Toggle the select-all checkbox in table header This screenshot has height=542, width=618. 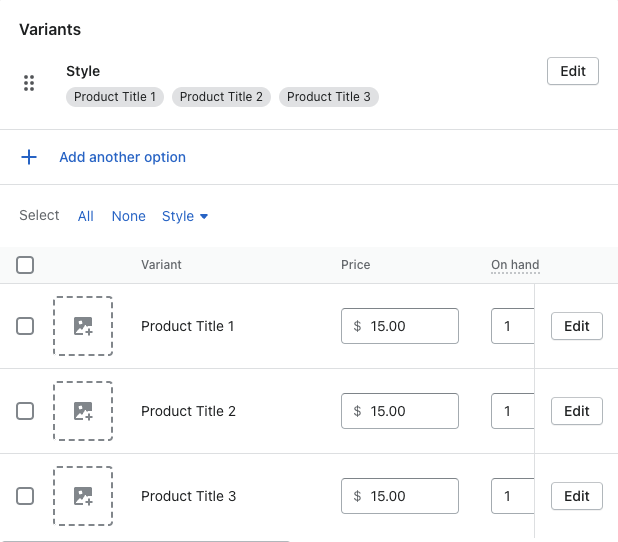[25, 265]
